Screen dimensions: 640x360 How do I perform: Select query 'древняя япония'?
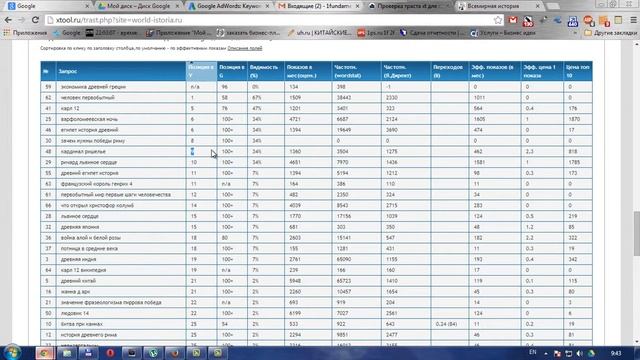(x=80, y=227)
